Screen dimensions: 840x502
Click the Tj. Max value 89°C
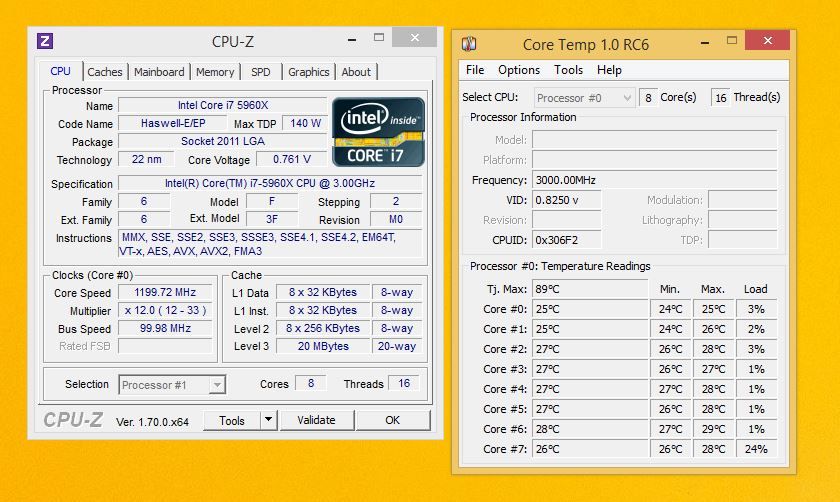590,289
